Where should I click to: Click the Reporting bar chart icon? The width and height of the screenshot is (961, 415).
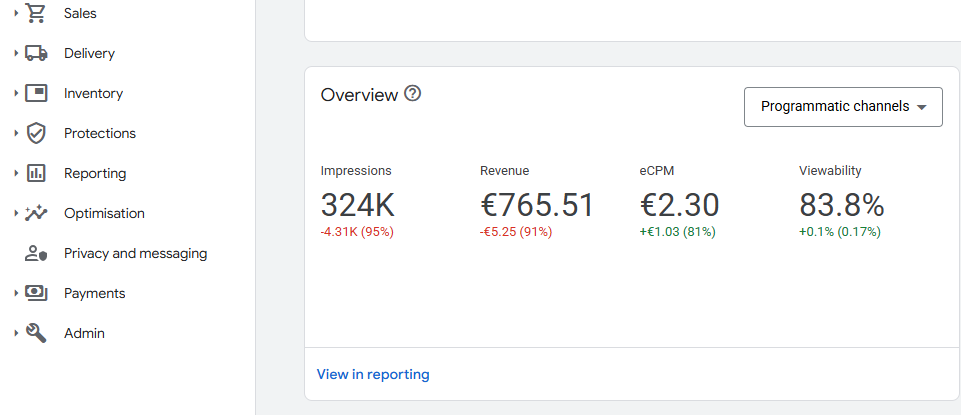pyautogui.click(x=36, y=173)
